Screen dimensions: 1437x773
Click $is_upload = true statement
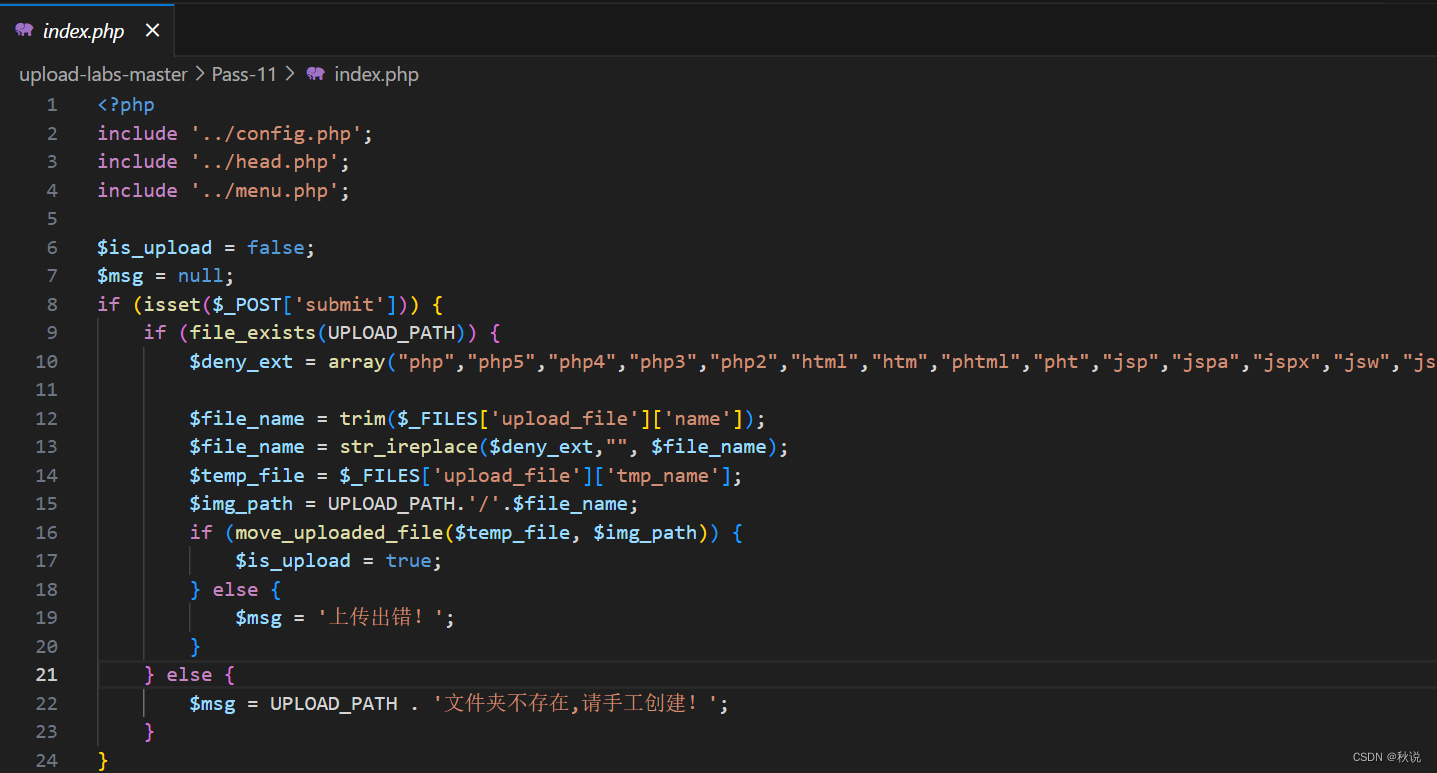[x=339, y=561]
